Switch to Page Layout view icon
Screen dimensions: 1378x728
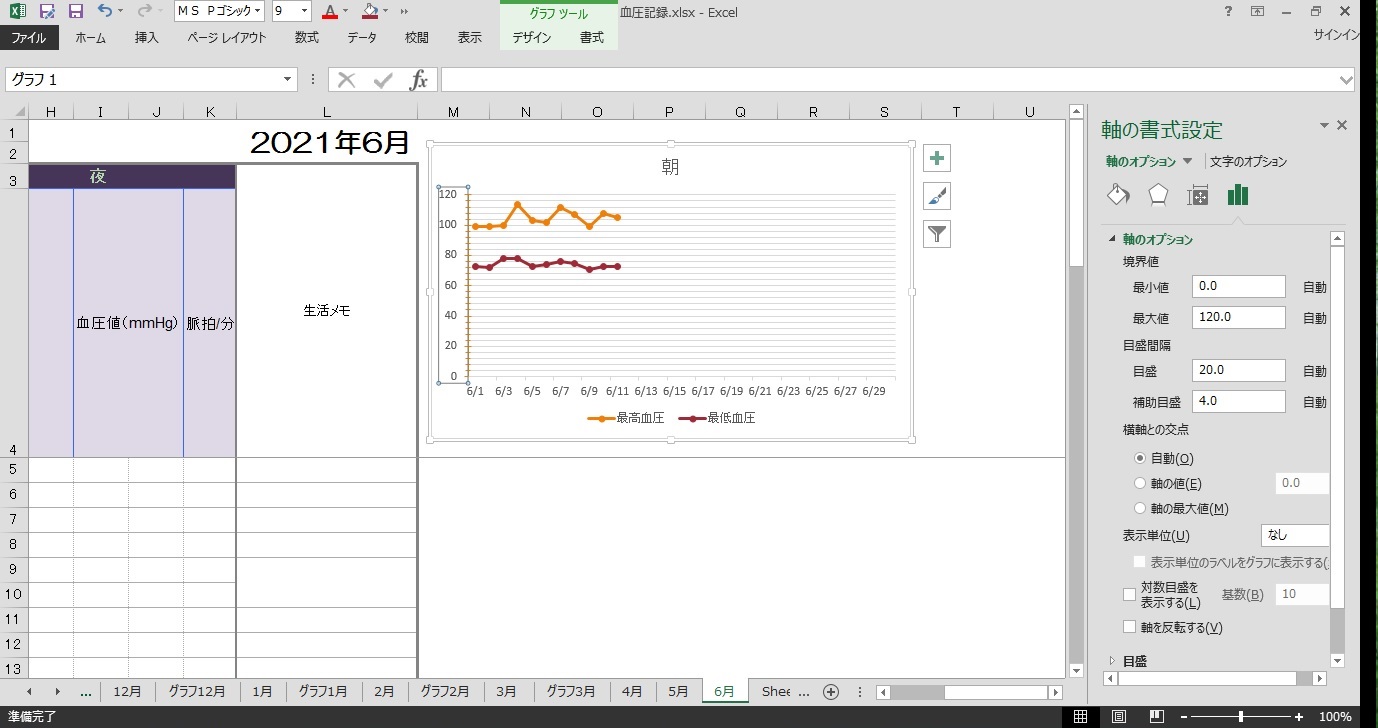click(x=1119, y=716)
